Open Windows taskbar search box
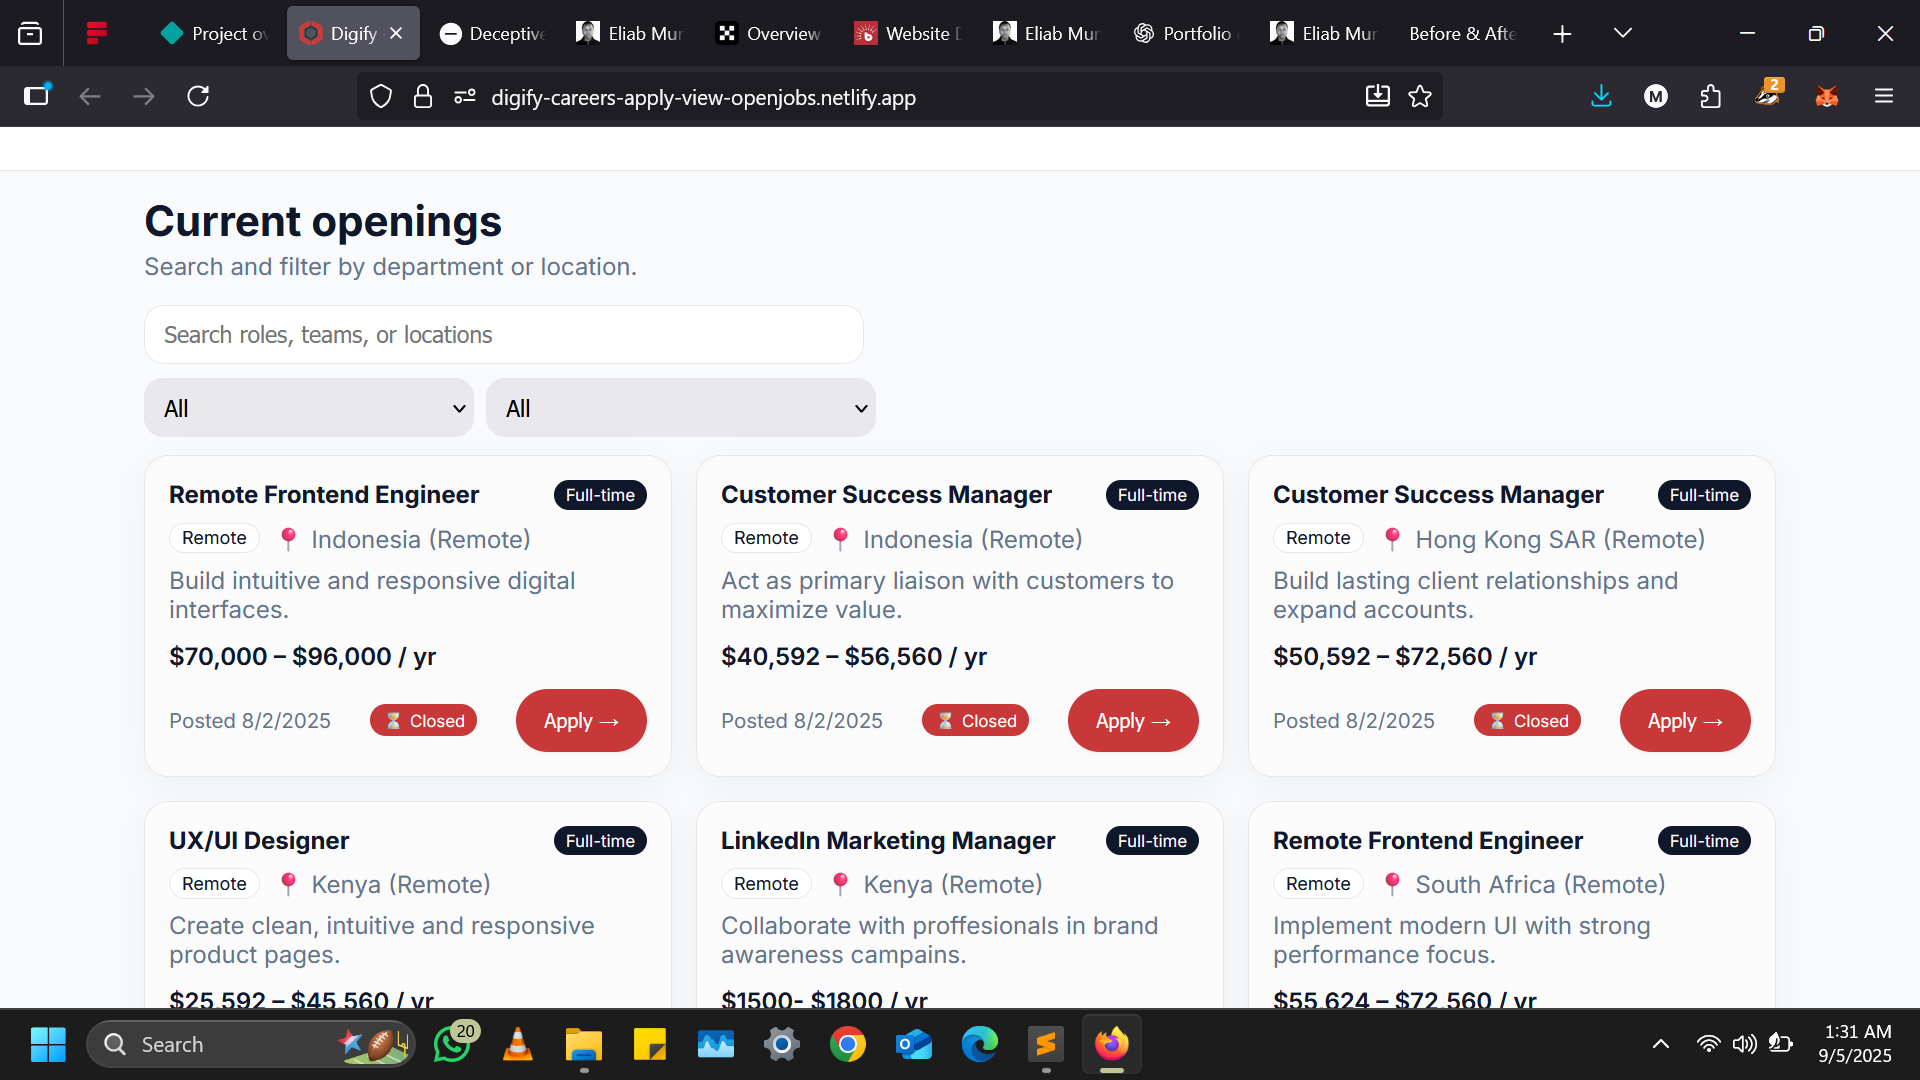This screenshot has width=1920, height=1080. [250, 1044]
